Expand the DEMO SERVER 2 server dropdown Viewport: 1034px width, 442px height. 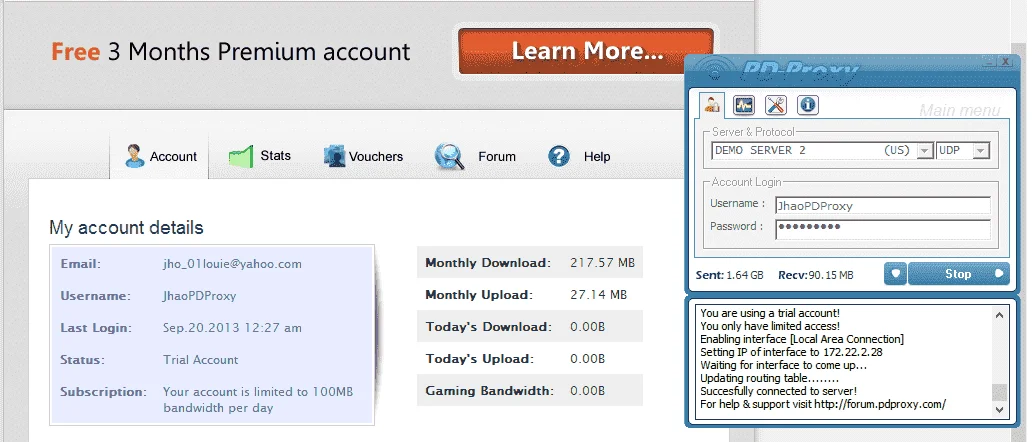tap(925, 151)
